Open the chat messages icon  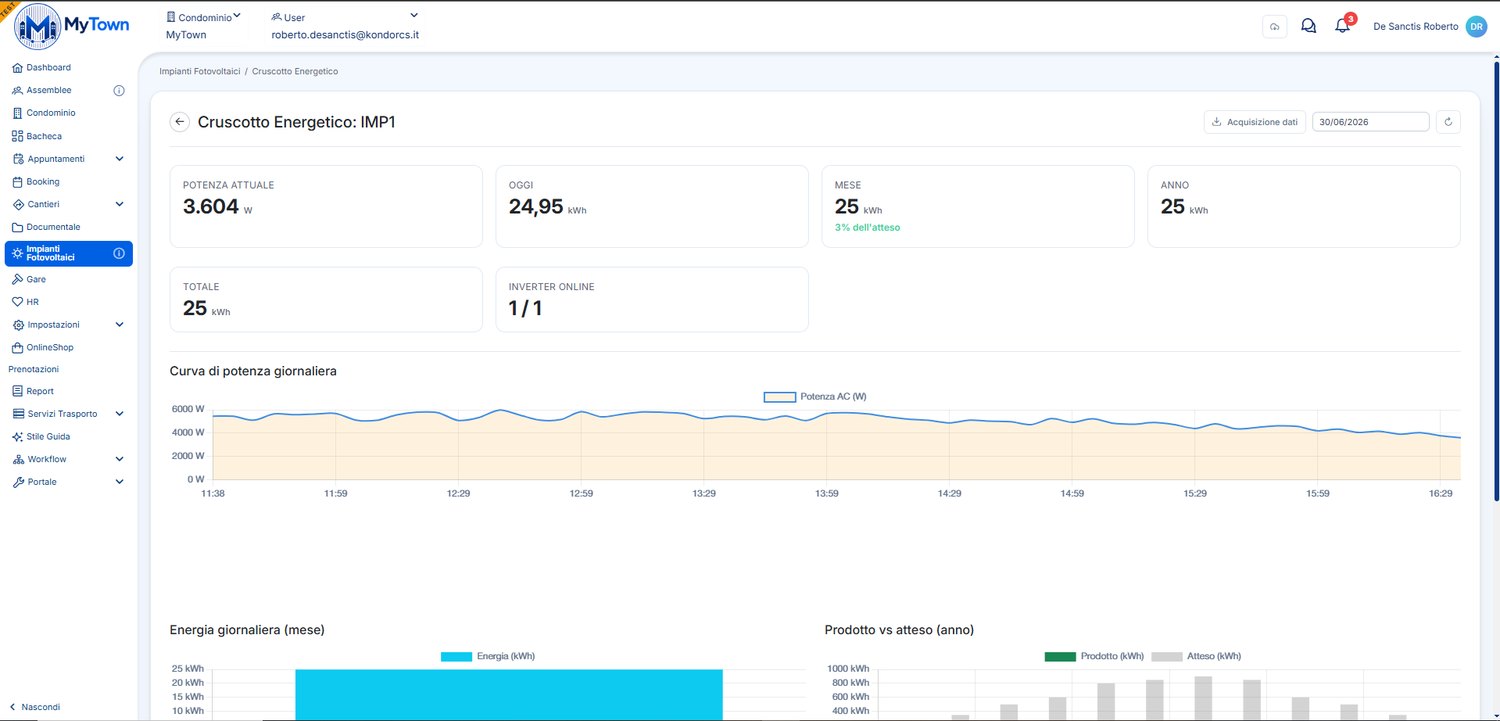1308,27
